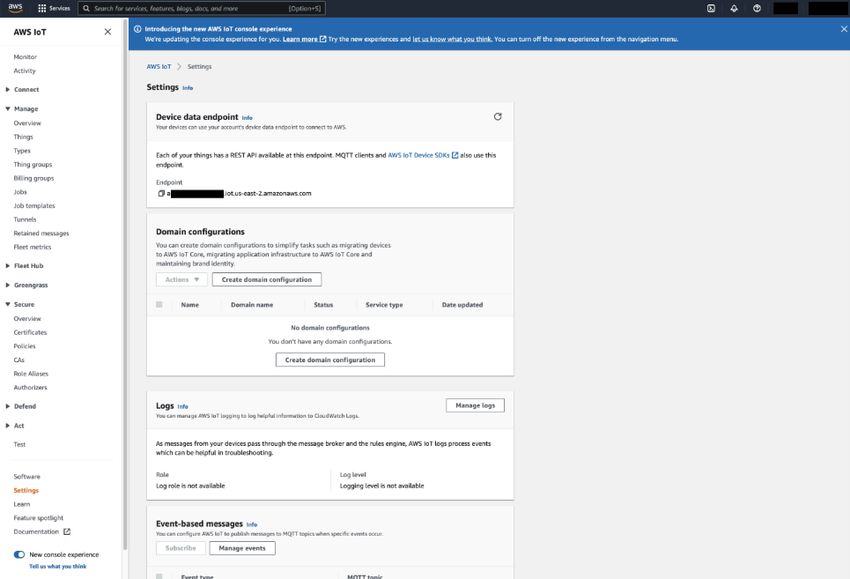Copy the endpoint address
The height and width of the screenshot is (579, 850).
(x=161, y=194)
